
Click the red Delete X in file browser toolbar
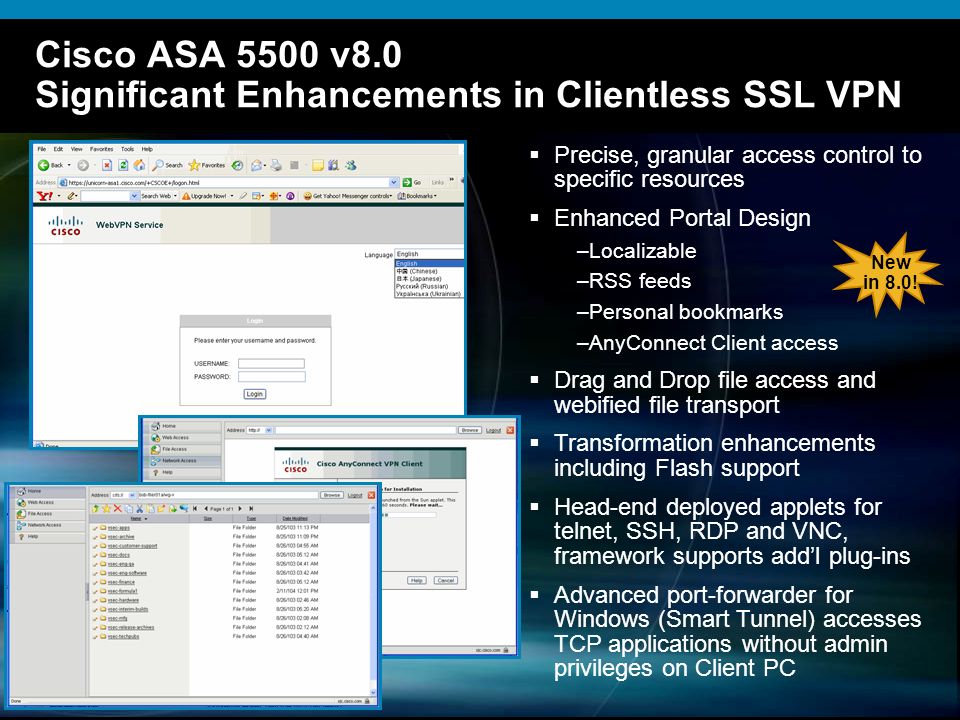118,509
